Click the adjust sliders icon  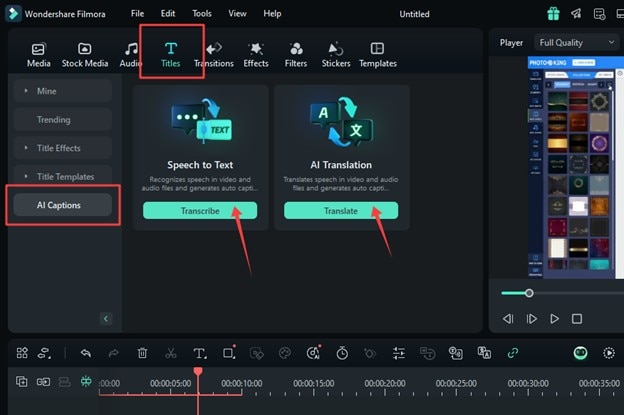point(398,353)
